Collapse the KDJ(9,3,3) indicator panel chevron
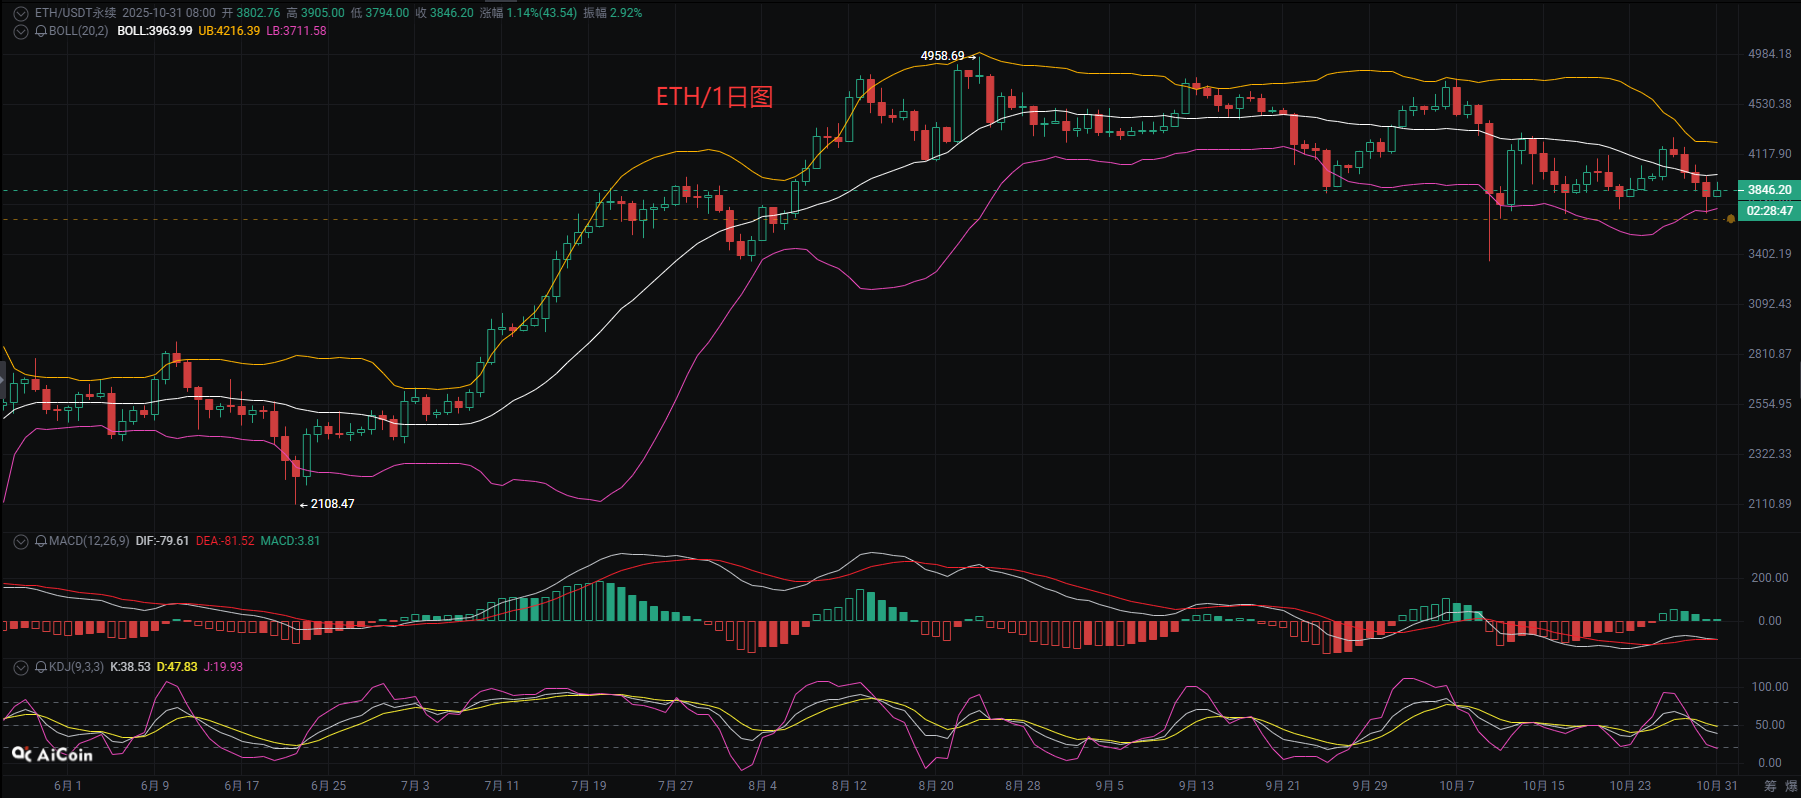The width and height of the screenshot is (1801, 798). click(x=20, y=667)
